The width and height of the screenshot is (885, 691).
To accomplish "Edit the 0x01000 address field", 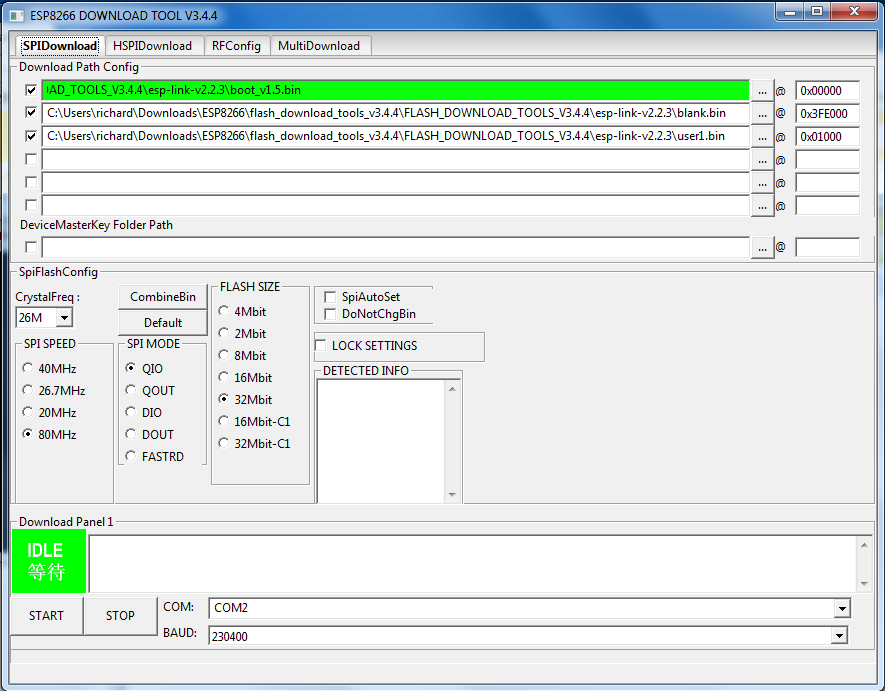I will (827, 137).
